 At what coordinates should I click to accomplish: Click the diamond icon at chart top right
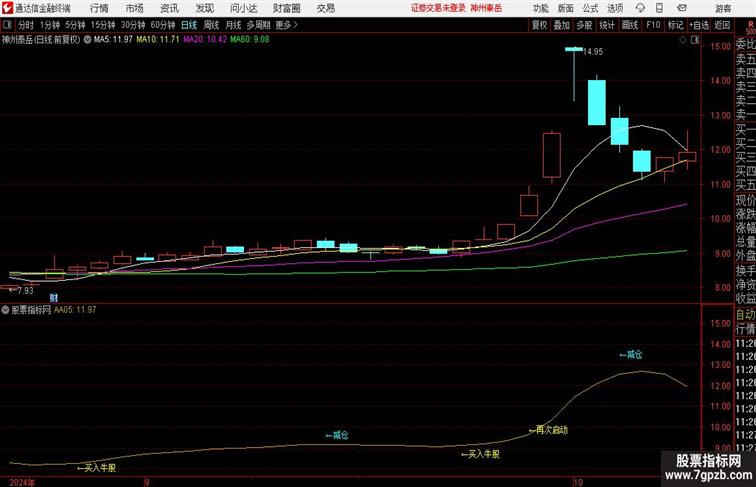[x=683, y=40]
